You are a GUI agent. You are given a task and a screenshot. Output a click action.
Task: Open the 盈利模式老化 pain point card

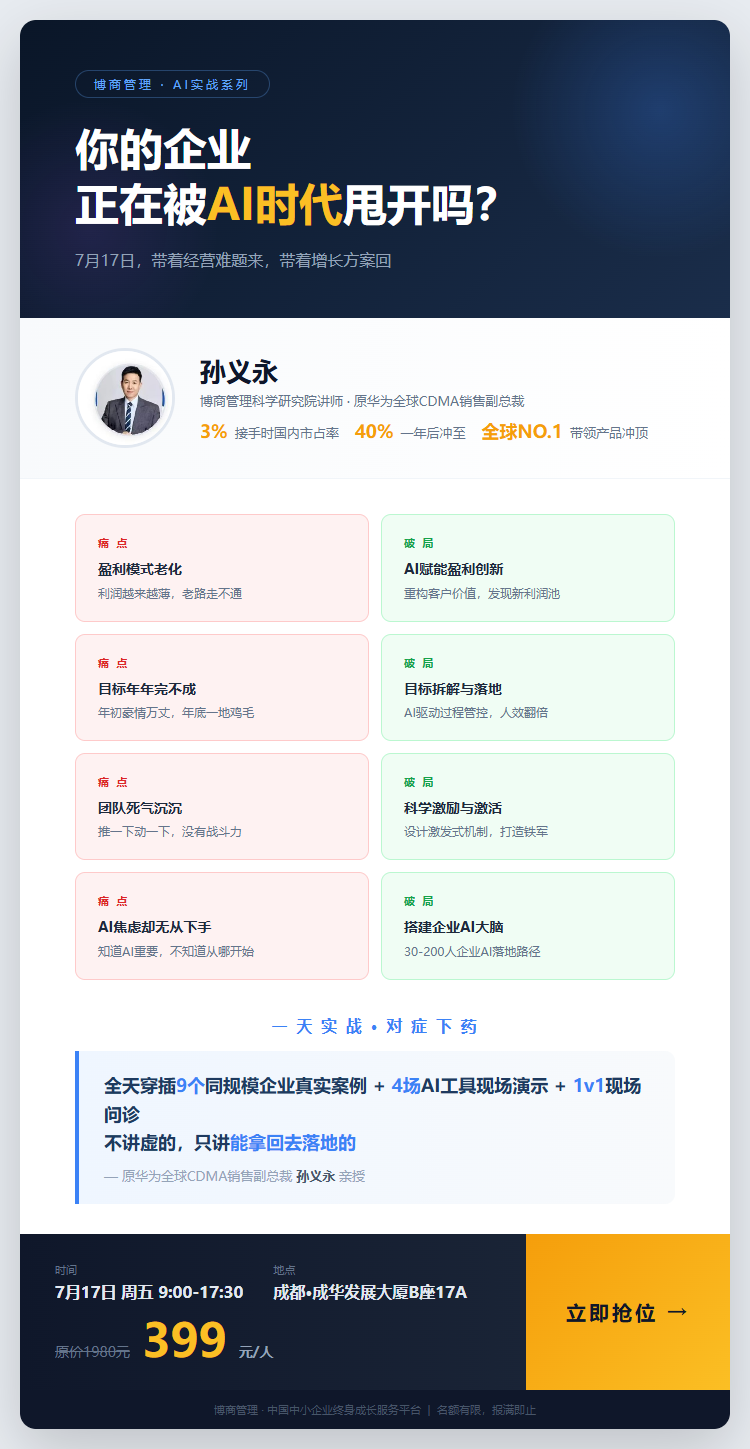point(222,568)
